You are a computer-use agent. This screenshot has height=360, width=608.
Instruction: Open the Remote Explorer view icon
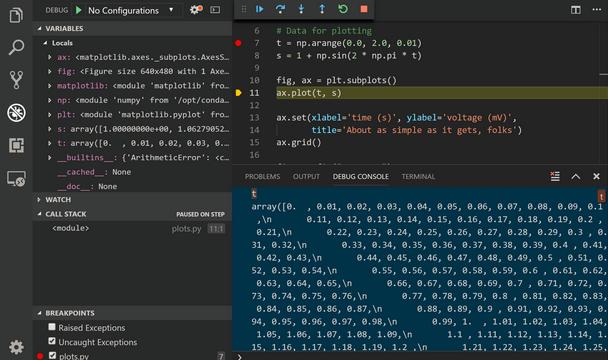point(16,178)
